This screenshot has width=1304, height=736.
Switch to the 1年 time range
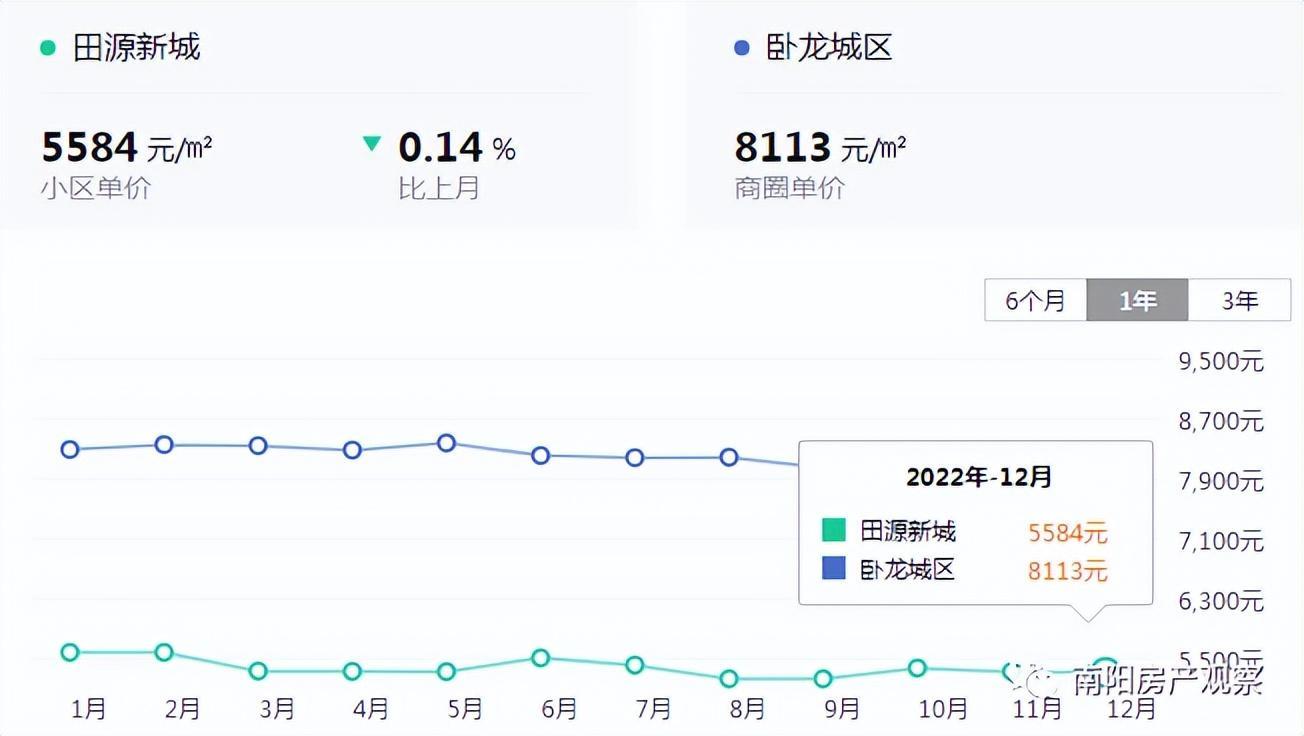(x=1138, y=300)
